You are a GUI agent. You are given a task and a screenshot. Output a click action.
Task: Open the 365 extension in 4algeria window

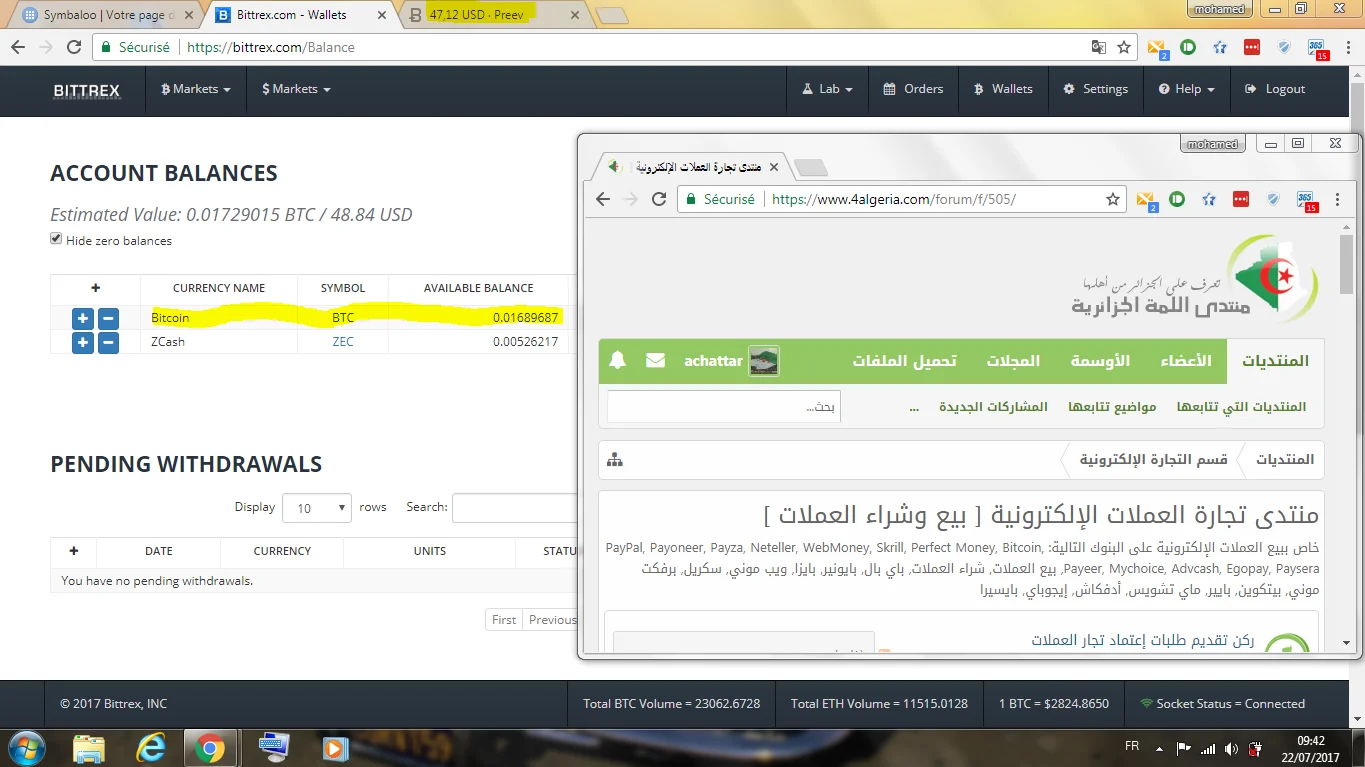(1306, 200)
